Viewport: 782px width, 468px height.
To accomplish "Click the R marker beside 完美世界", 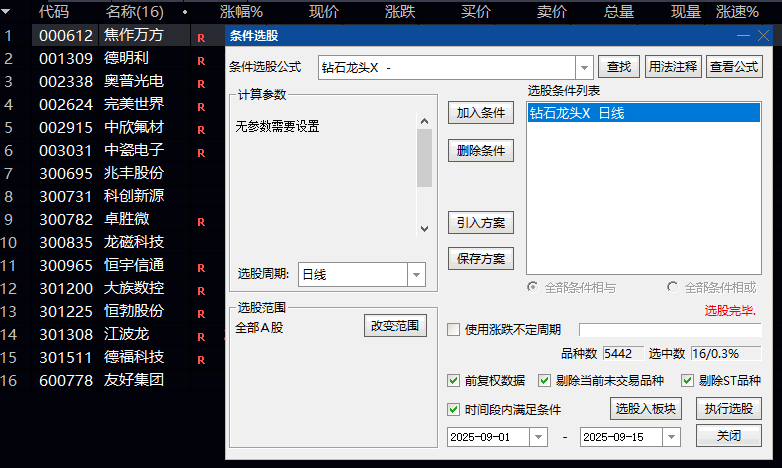I will [x=201, y=107].
